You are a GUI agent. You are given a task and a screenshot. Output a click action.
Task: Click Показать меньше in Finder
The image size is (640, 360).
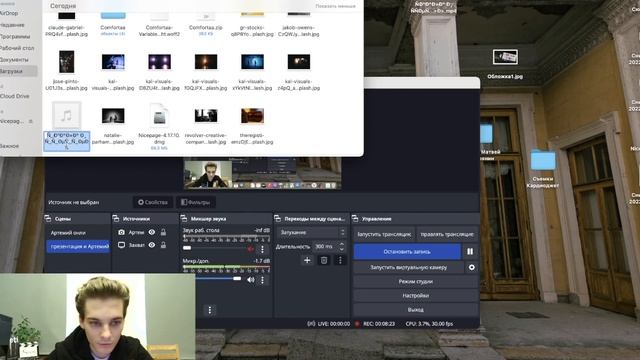(x=335, y=6)
